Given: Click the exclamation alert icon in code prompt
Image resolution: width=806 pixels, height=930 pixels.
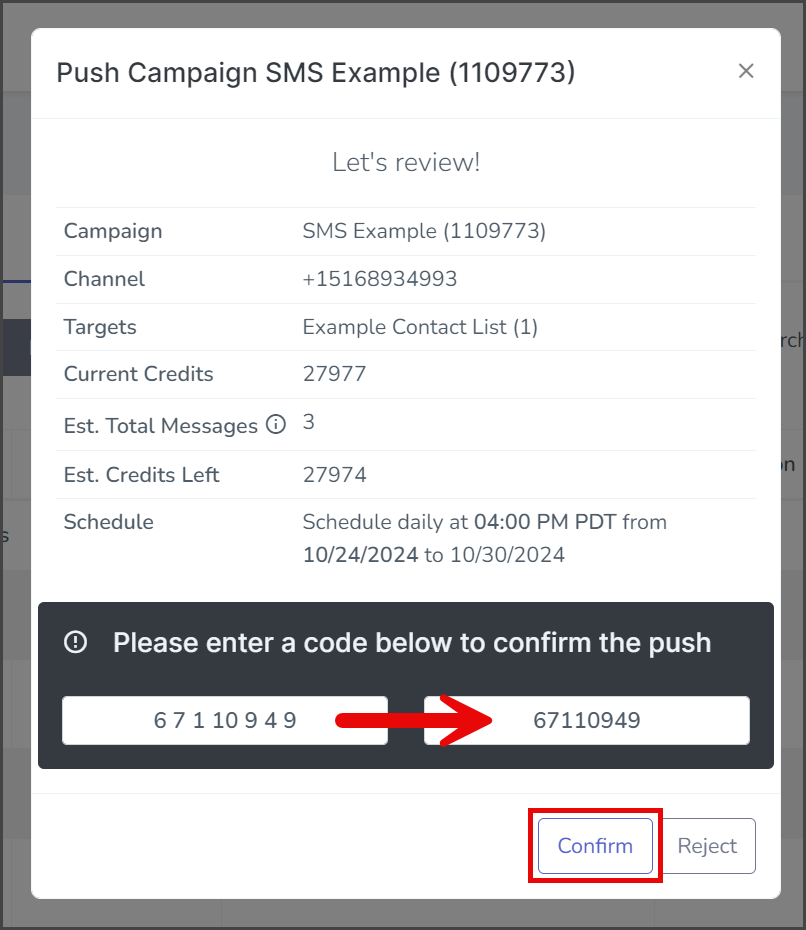Looking at the screenshot, I should [75, 642].
